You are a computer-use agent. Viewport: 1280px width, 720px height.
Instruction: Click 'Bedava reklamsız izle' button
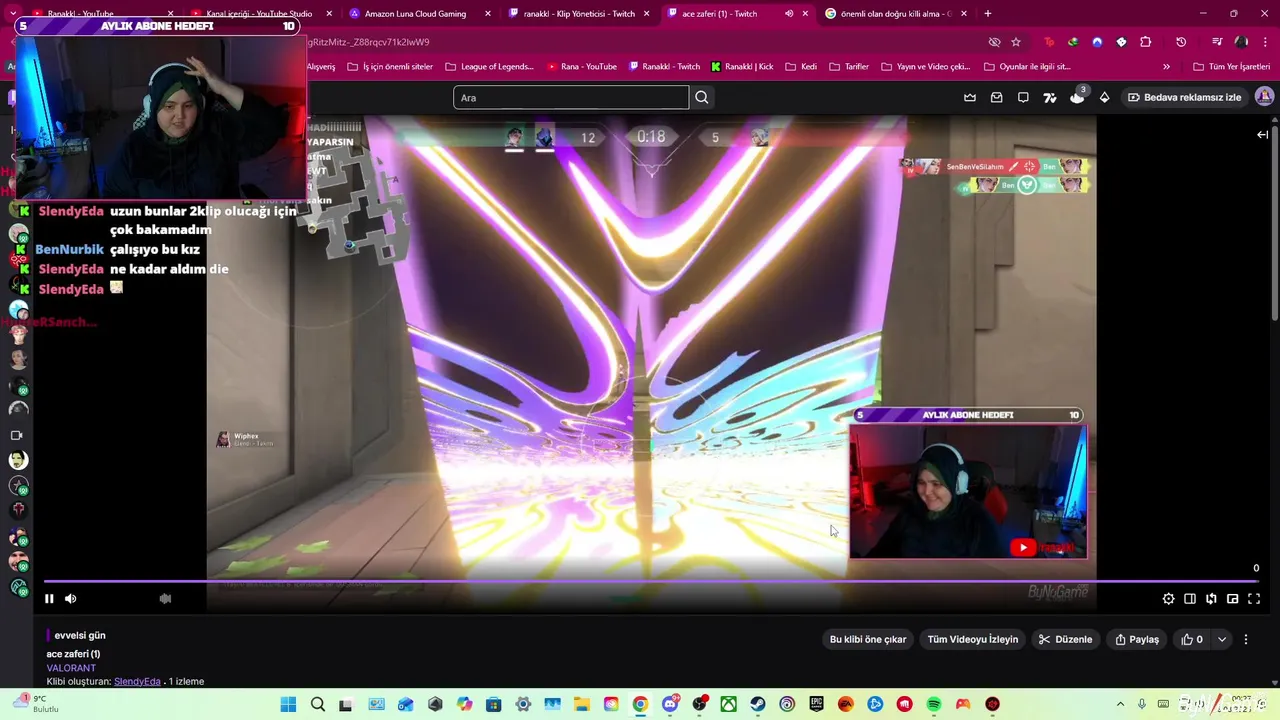tap(1184, 97)
